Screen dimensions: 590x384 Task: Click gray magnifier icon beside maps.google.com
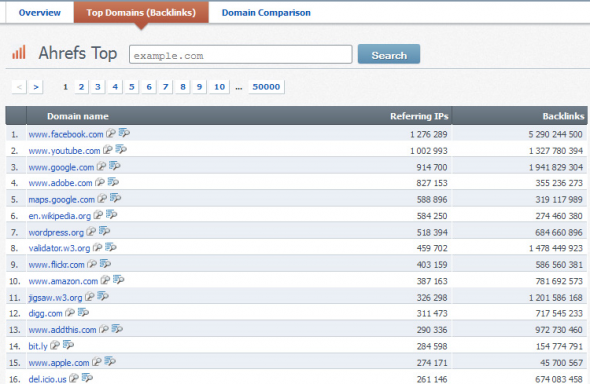tap(102, 199)
